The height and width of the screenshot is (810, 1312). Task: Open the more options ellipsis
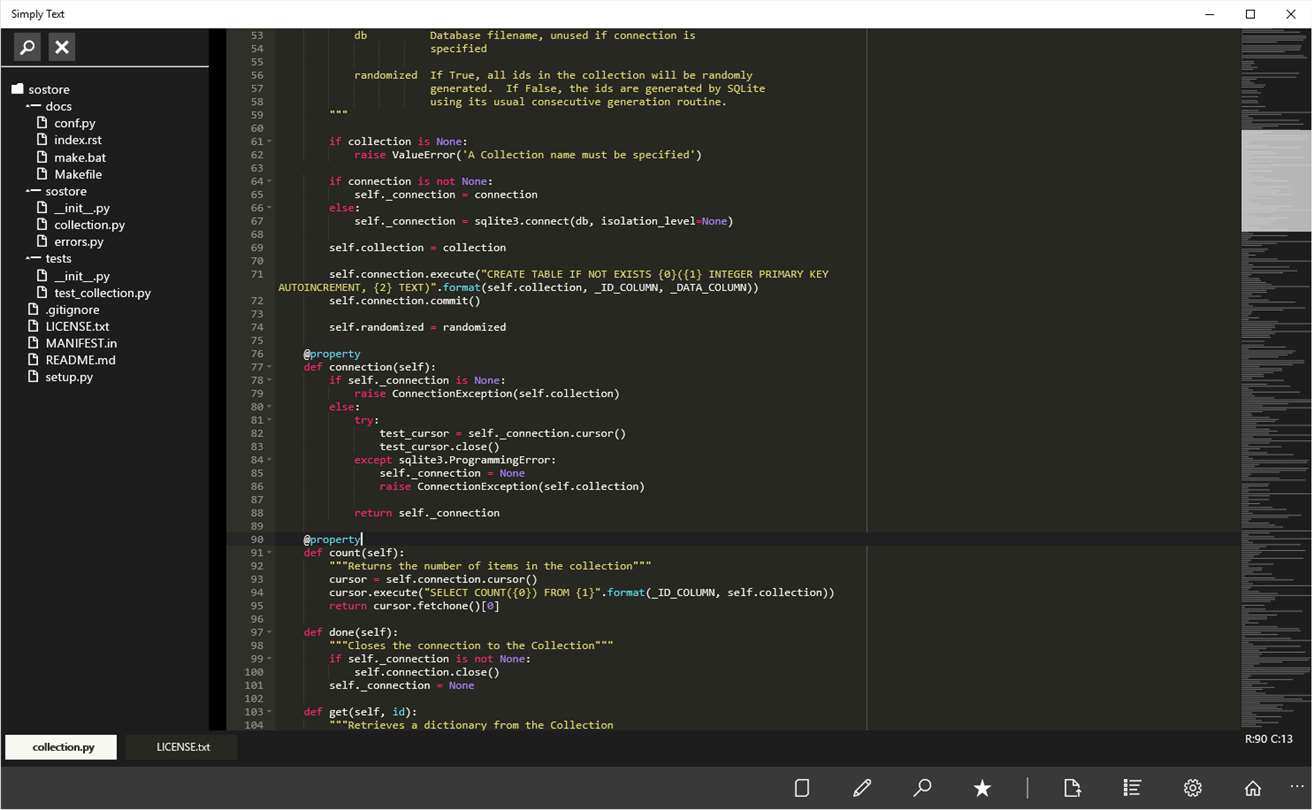point(1297,787)
